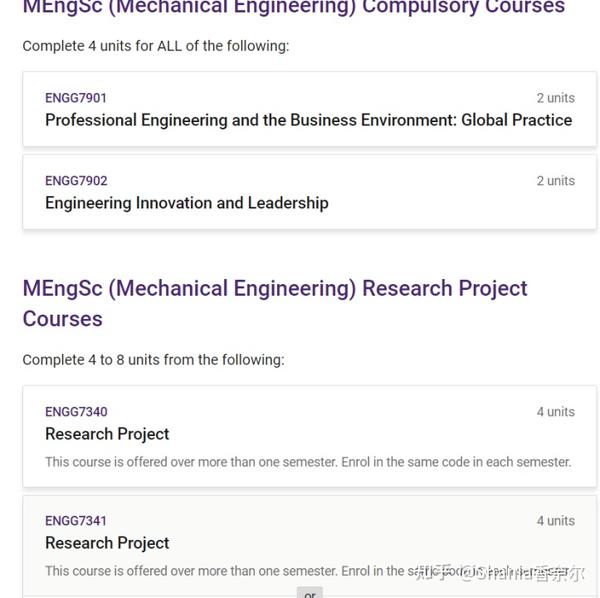Select the ENGG7341 Research Project title
Image resolution: width=600 pixels, height=598 pixels.
point(107,543)
